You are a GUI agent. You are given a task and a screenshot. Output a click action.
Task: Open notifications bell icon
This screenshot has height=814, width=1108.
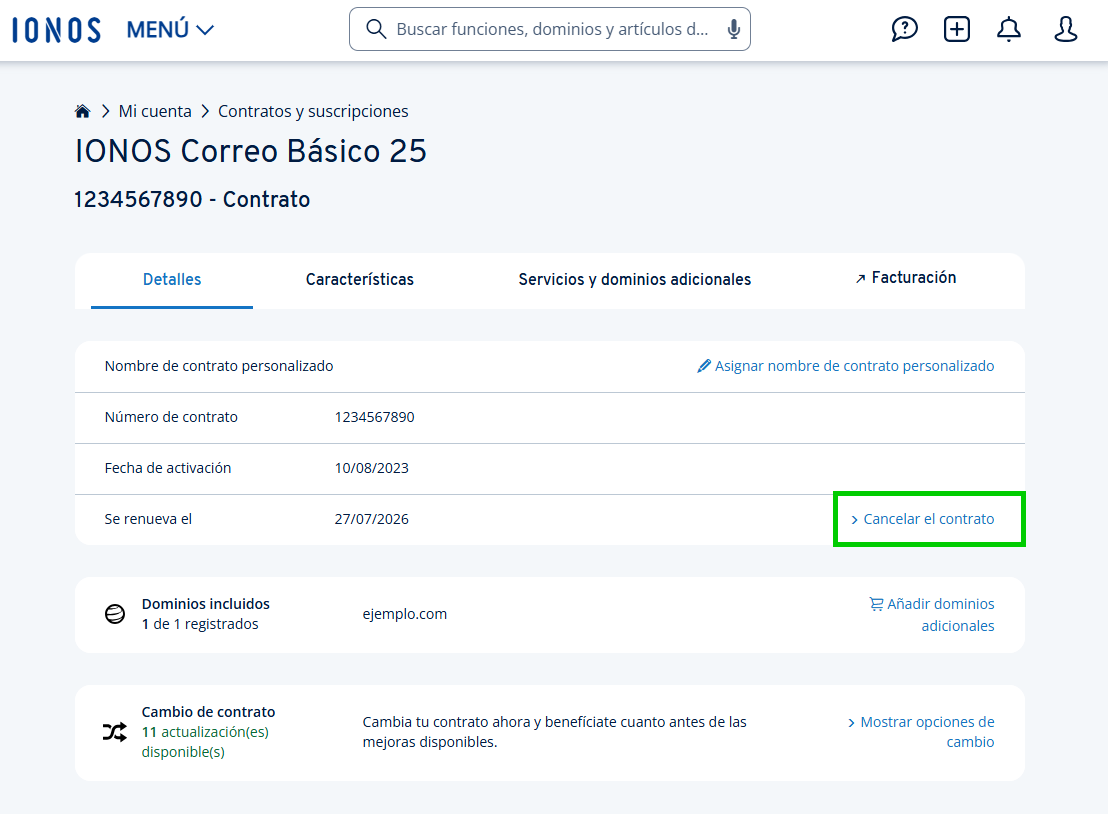(x=1009, y=29)
